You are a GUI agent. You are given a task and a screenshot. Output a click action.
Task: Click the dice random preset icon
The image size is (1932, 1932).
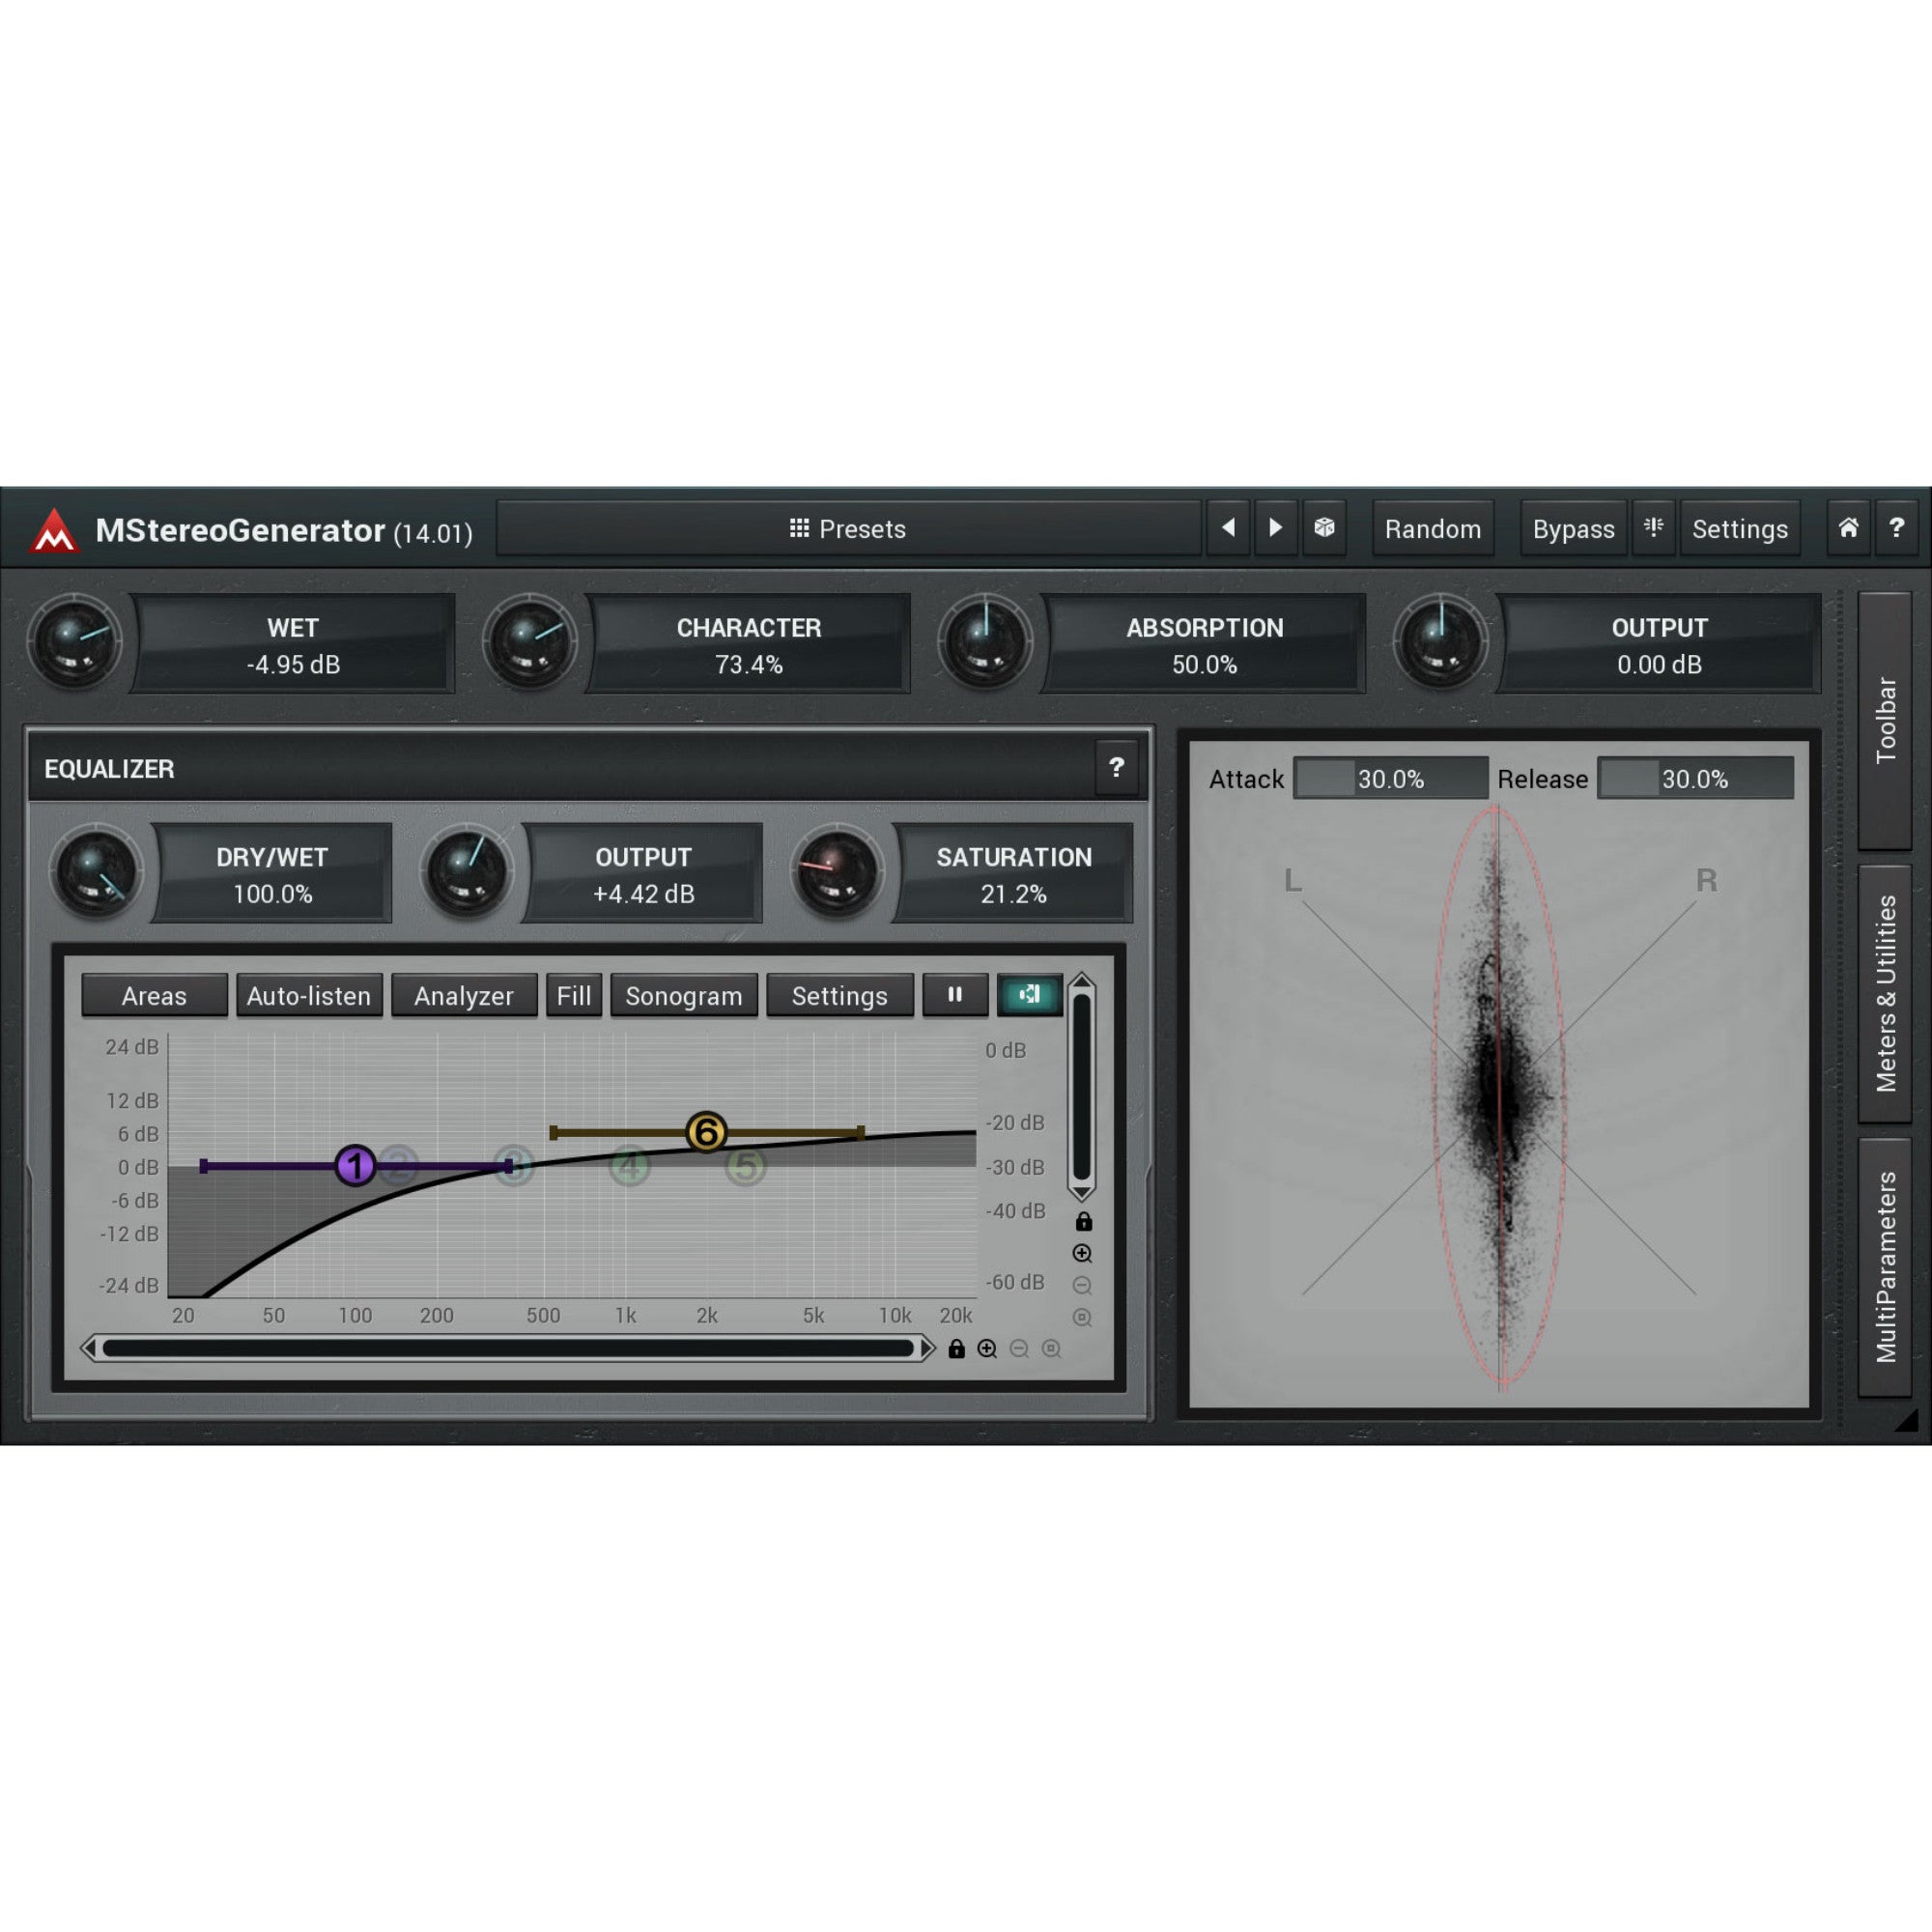[1324, 528]
